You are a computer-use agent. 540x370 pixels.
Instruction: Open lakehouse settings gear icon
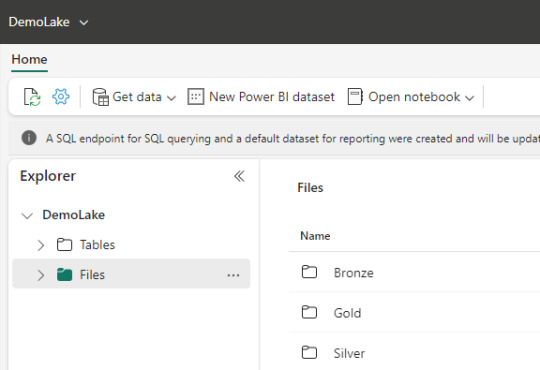point(61,96)
